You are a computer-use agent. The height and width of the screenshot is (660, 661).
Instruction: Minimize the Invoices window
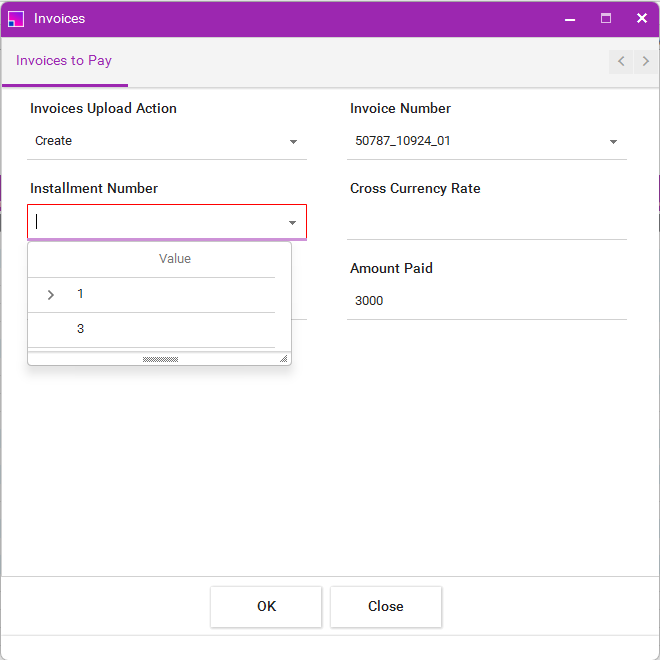(x=570, y=18)
